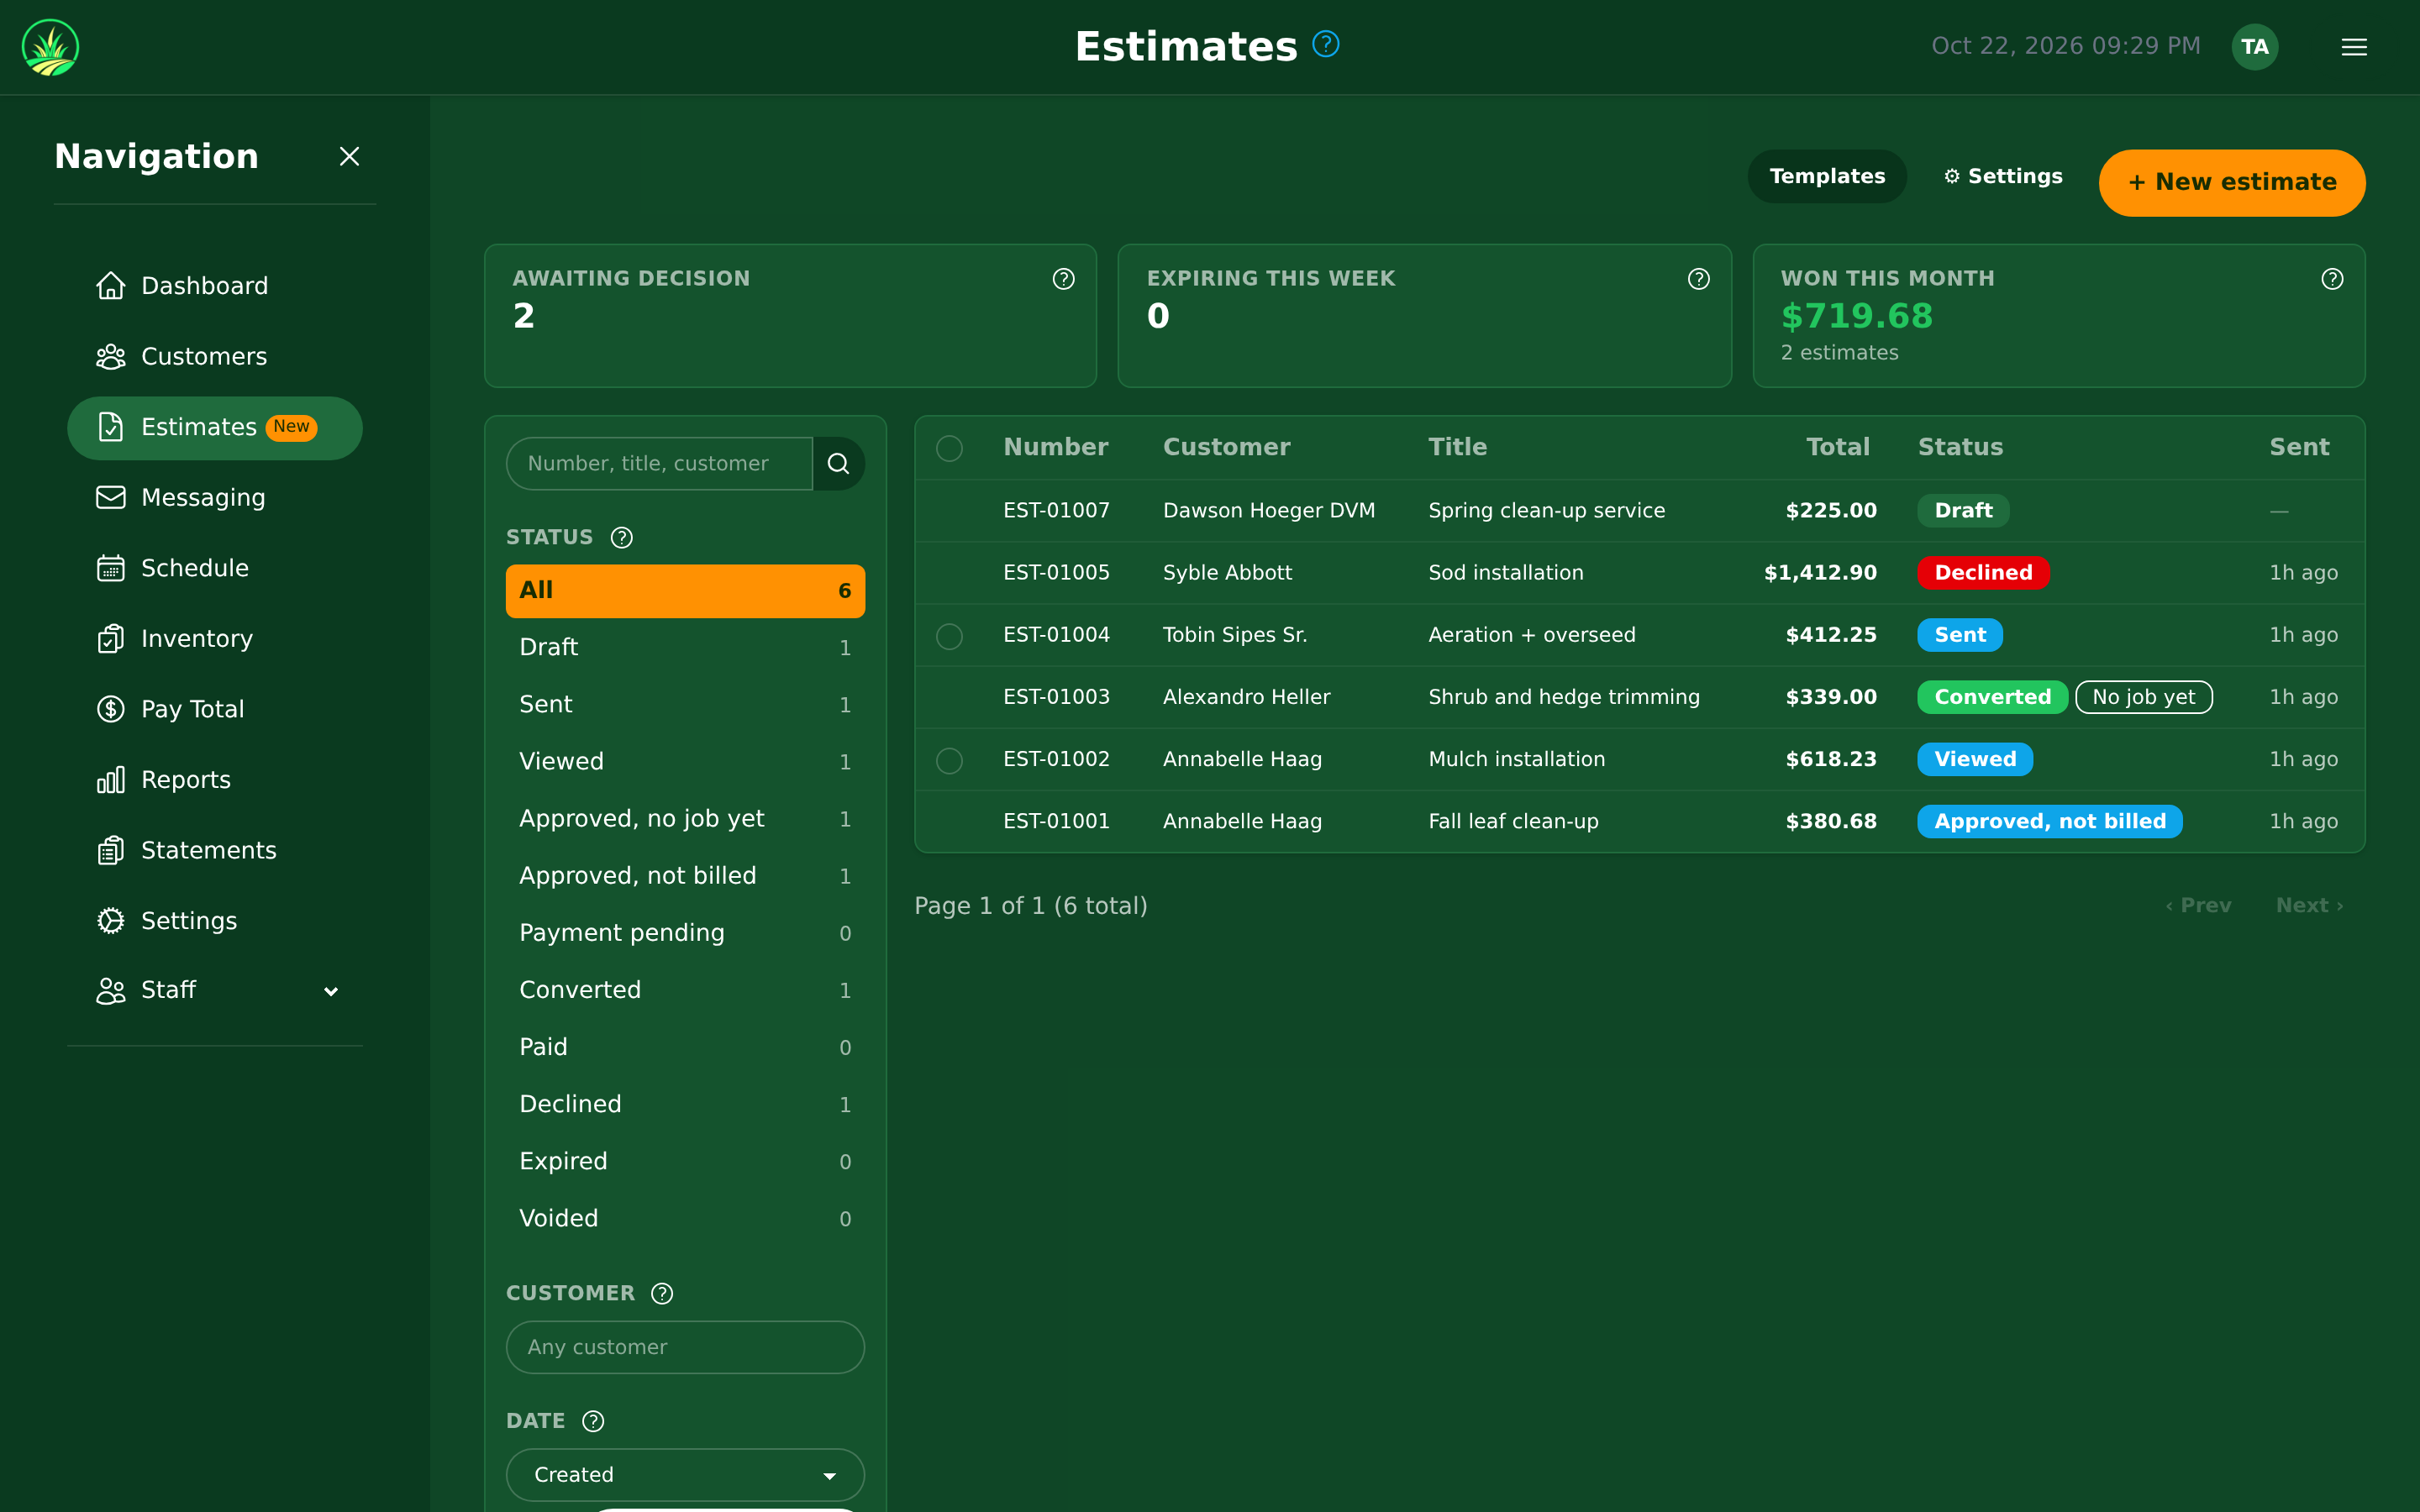This screenshot has width=2420, height=1512.
Task: Open Expiring This Week help icon
Action: point(1698,279)
